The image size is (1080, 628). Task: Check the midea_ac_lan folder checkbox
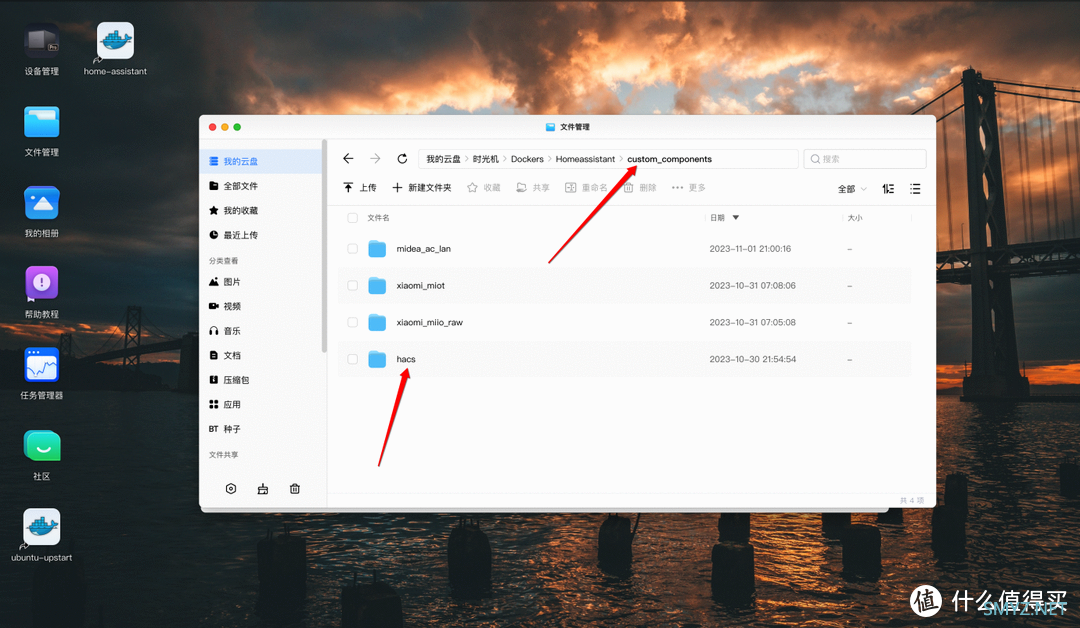352,248
